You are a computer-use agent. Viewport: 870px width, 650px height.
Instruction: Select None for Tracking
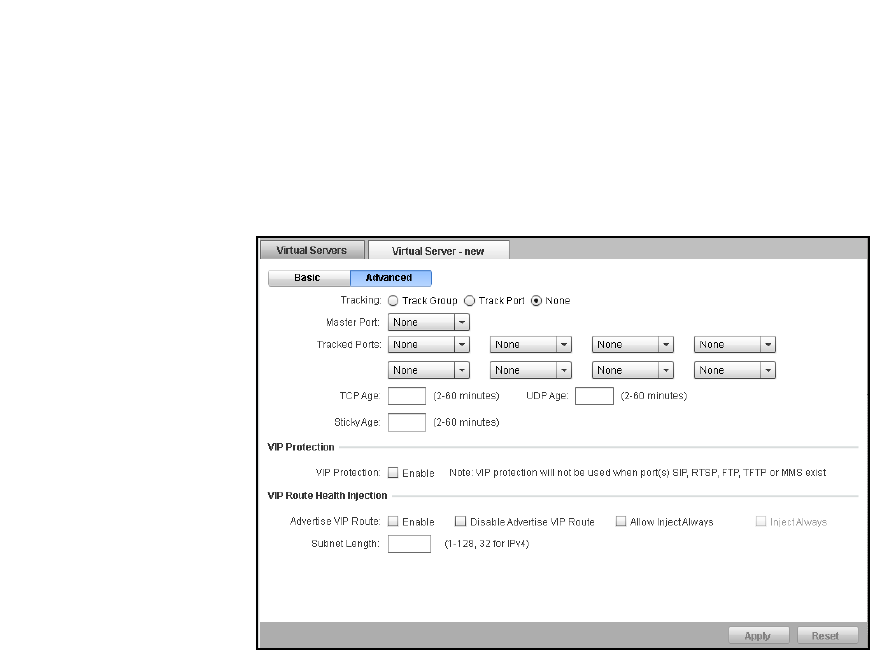(537, 300)
